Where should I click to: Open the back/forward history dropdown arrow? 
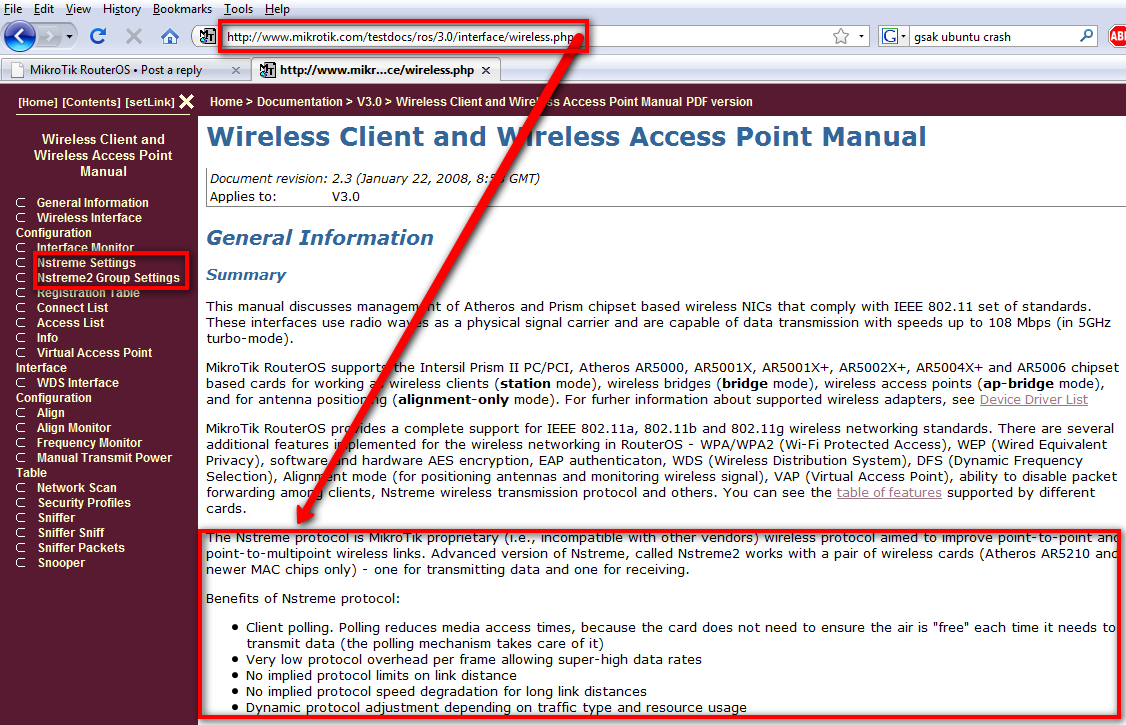click(x=69, y=36)
